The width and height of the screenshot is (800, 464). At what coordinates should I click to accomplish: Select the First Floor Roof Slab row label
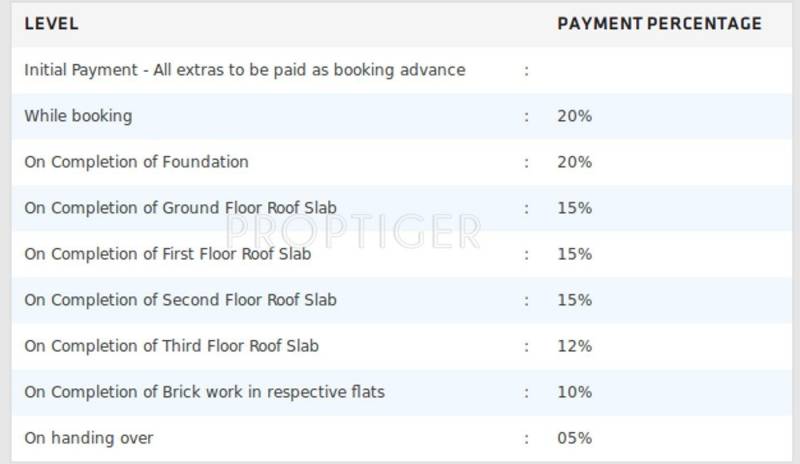167,254
